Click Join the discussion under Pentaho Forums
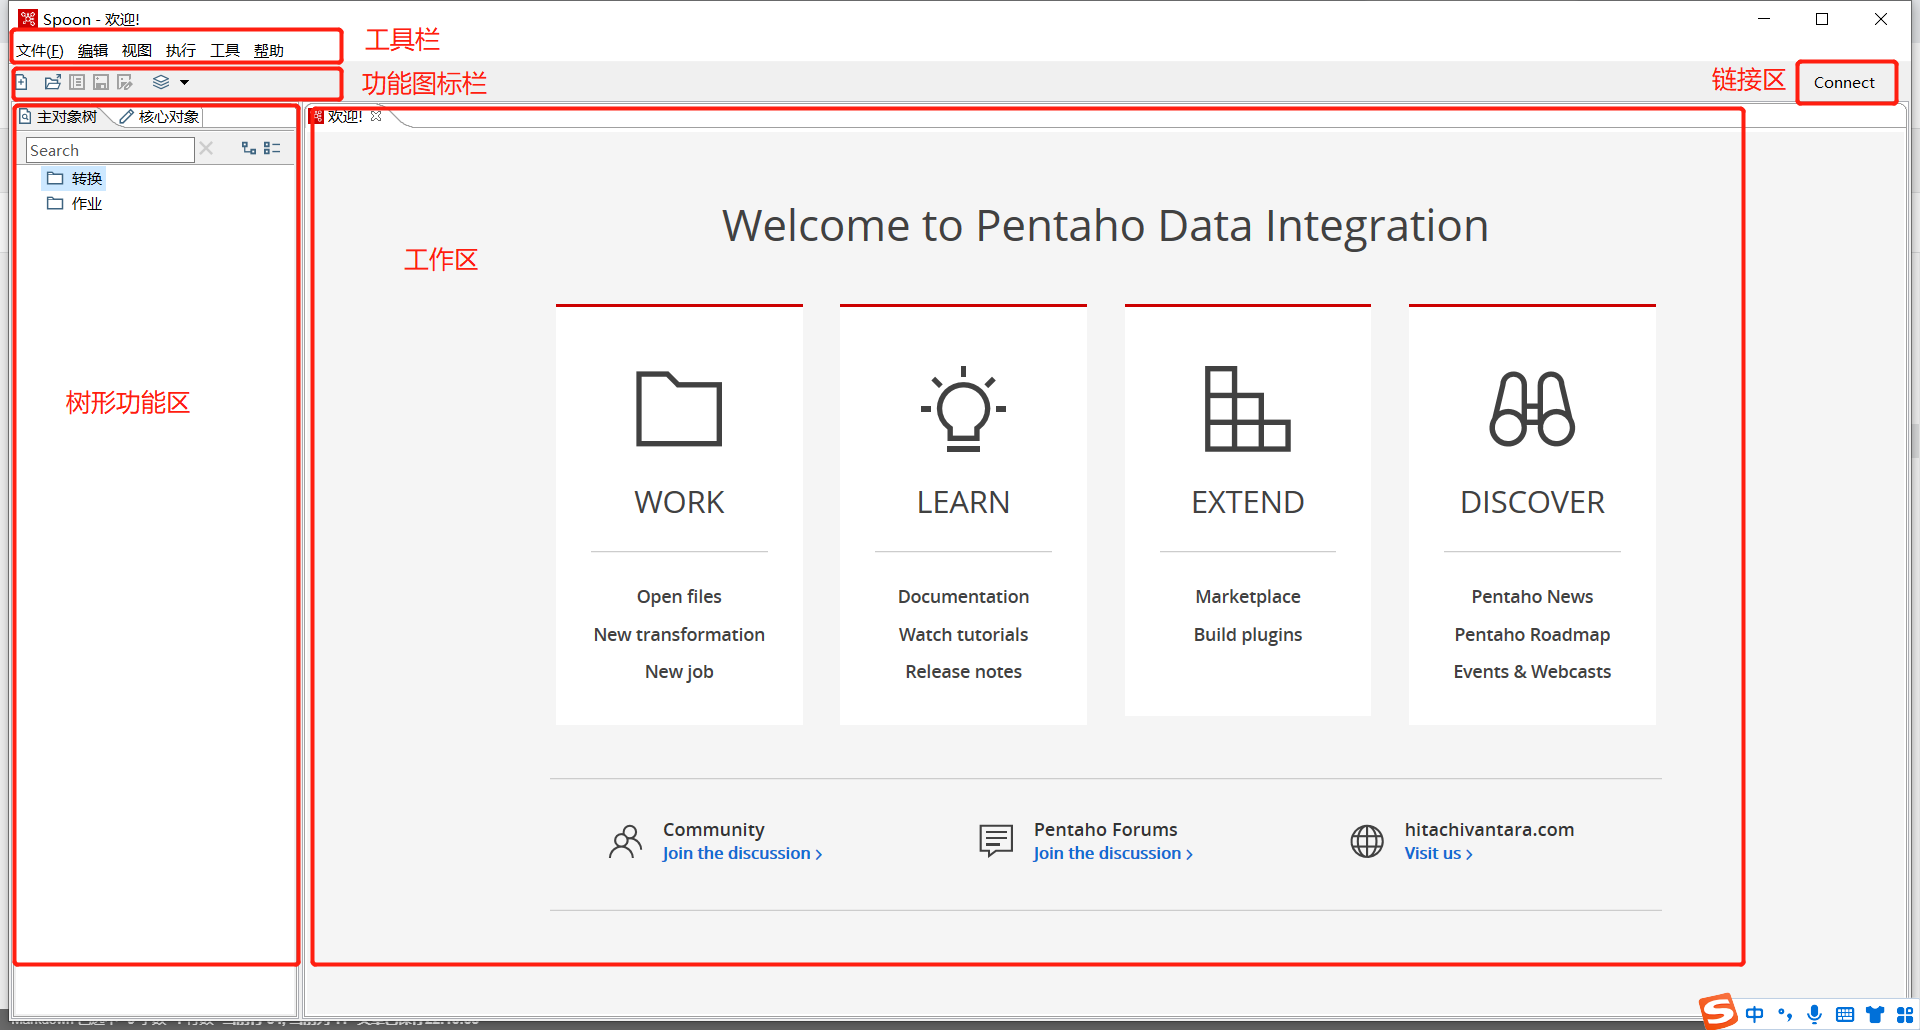 (1113, 854)
